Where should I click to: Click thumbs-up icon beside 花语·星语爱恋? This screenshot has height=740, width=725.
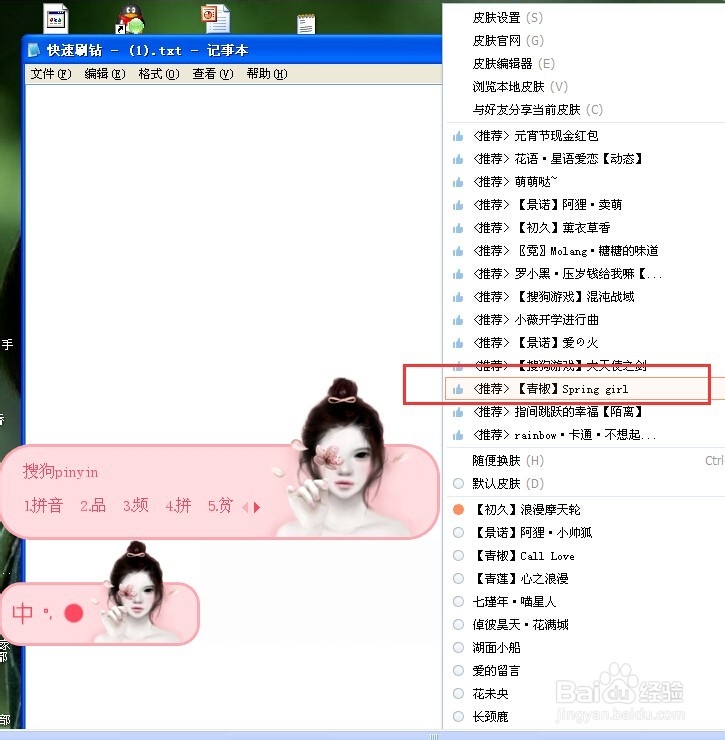click(458, 159)
